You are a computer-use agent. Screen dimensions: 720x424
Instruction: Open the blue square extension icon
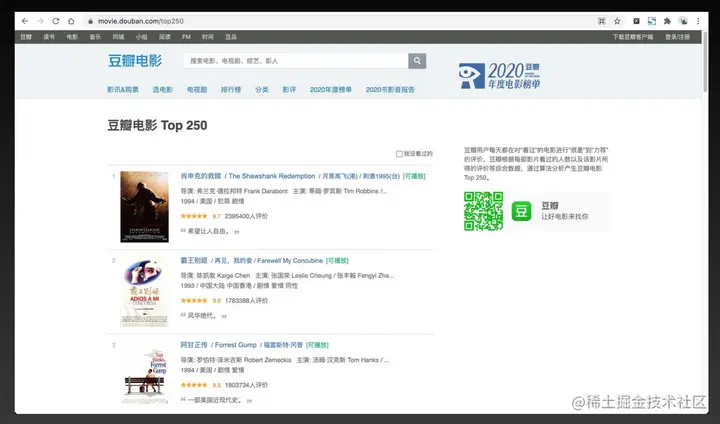(x=652, y=21)
